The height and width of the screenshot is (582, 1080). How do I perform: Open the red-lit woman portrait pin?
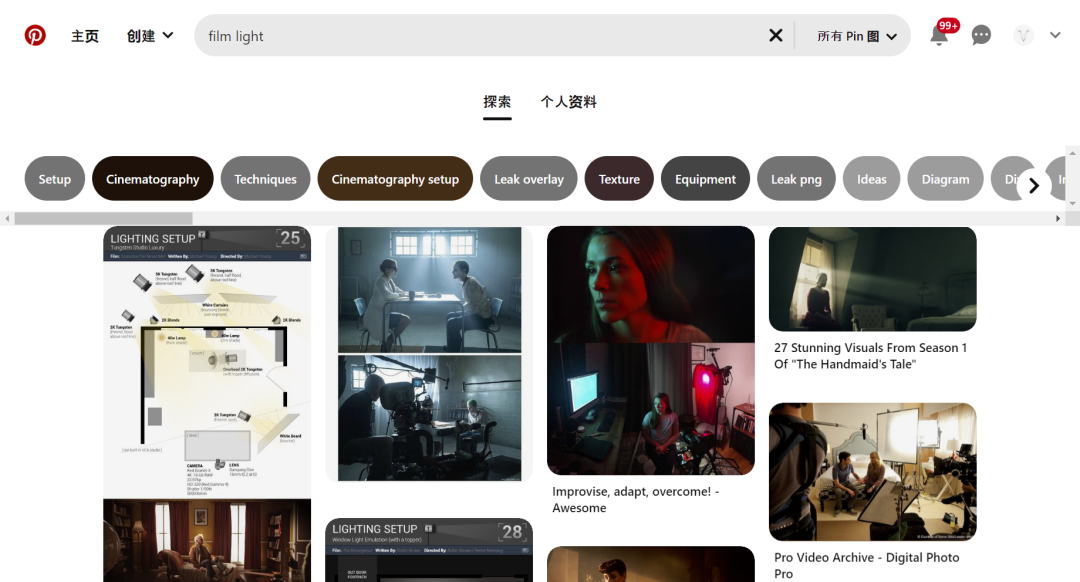click(651, 351)
